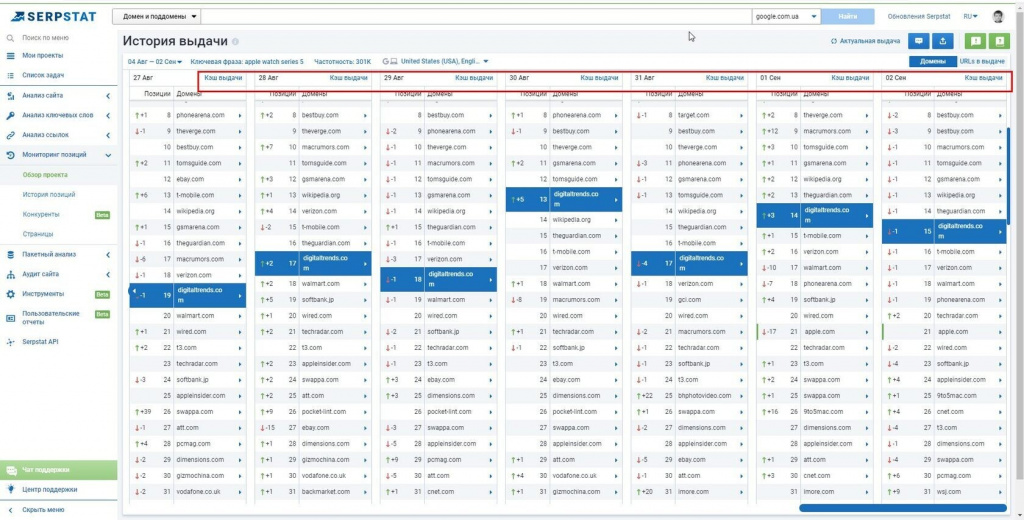Switch view to URLs в выдаче
This screenshot has width=1024, height=520.
click(981, 61)
